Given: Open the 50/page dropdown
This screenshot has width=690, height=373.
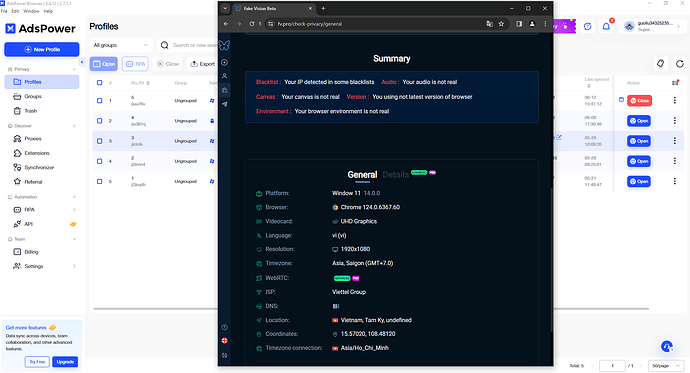Looking at the screenshot, I should coord(666,366).
